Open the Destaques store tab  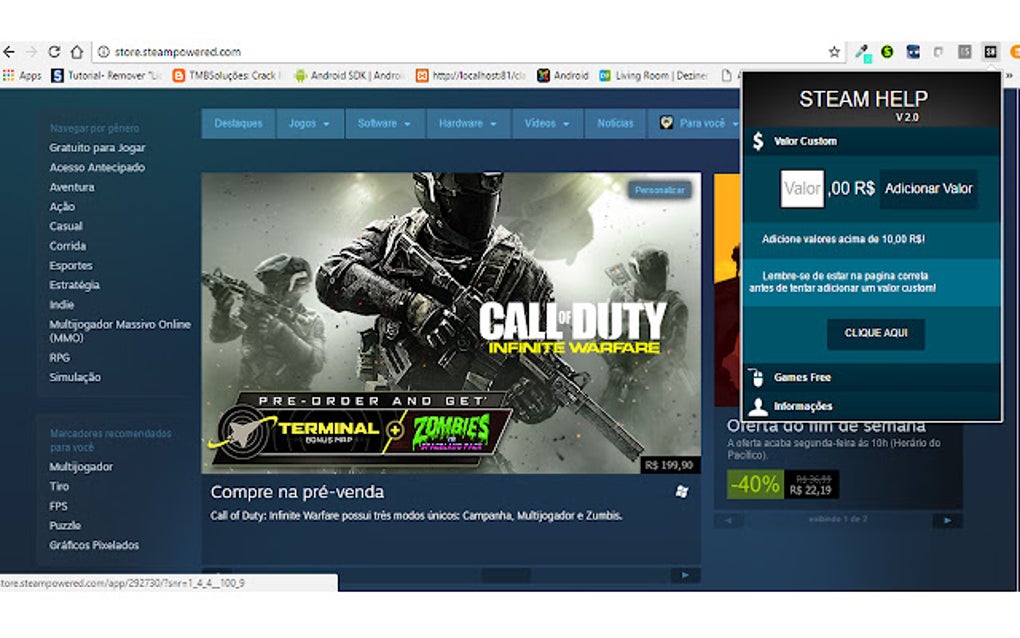pos(239,123)
